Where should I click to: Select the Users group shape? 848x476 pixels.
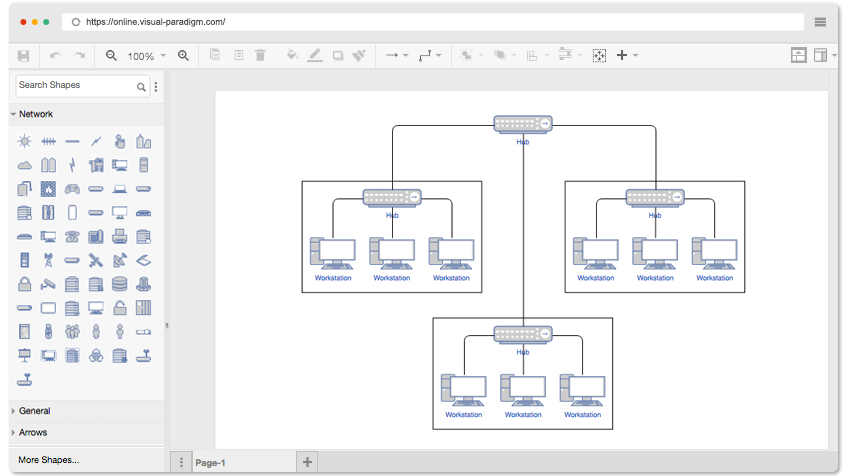coord(72,332)
